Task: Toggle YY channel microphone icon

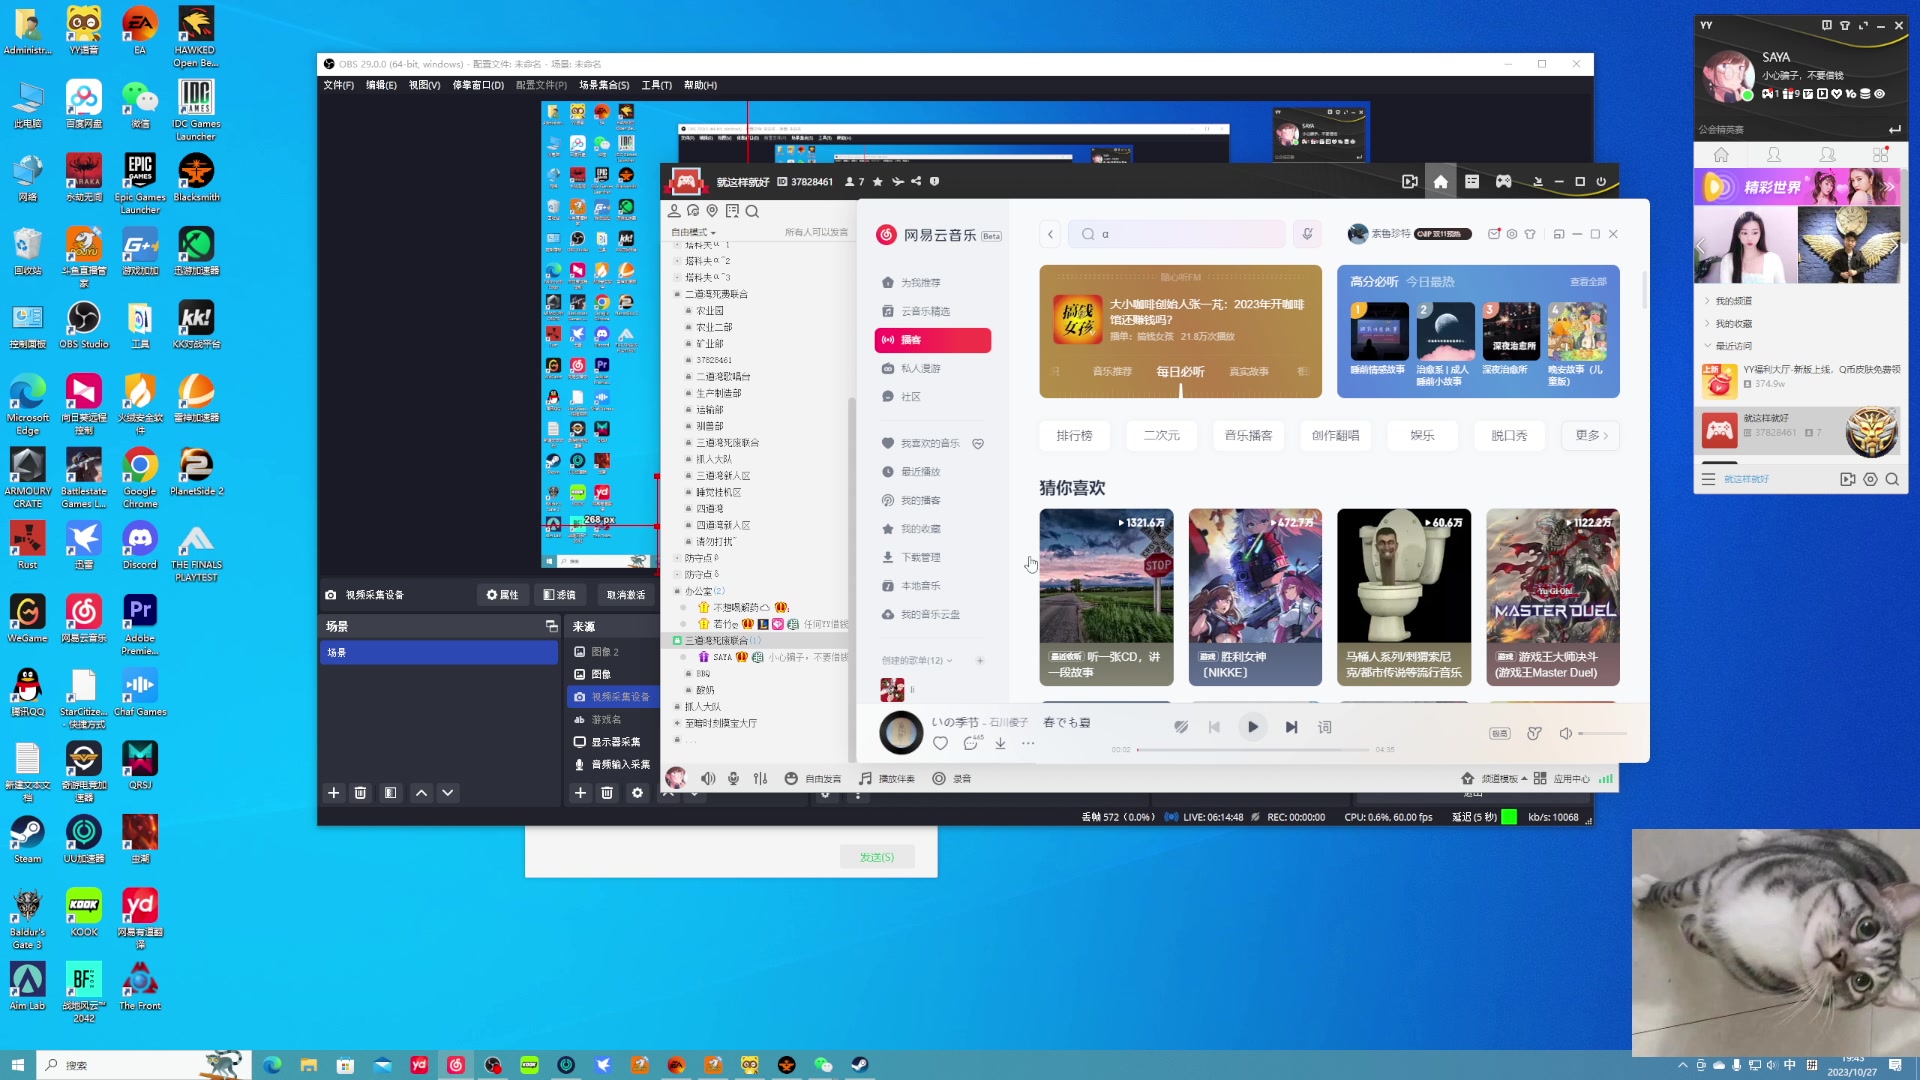Action: (733, 779)
